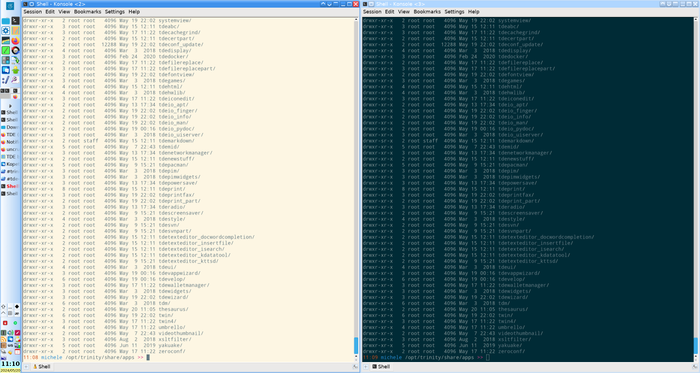Image resolution: width=700 pixels, height=373 pixels.
Task: Click the red square icon above the system tray
Action: point(5,323)
